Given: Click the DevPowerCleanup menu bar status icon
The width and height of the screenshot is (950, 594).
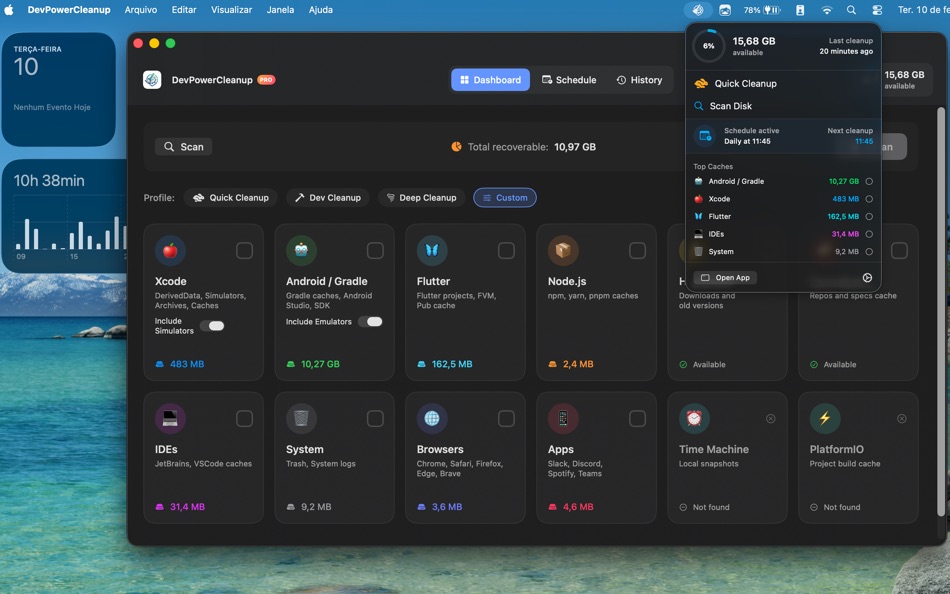Looking at the screenshot, I should [698, 10].
